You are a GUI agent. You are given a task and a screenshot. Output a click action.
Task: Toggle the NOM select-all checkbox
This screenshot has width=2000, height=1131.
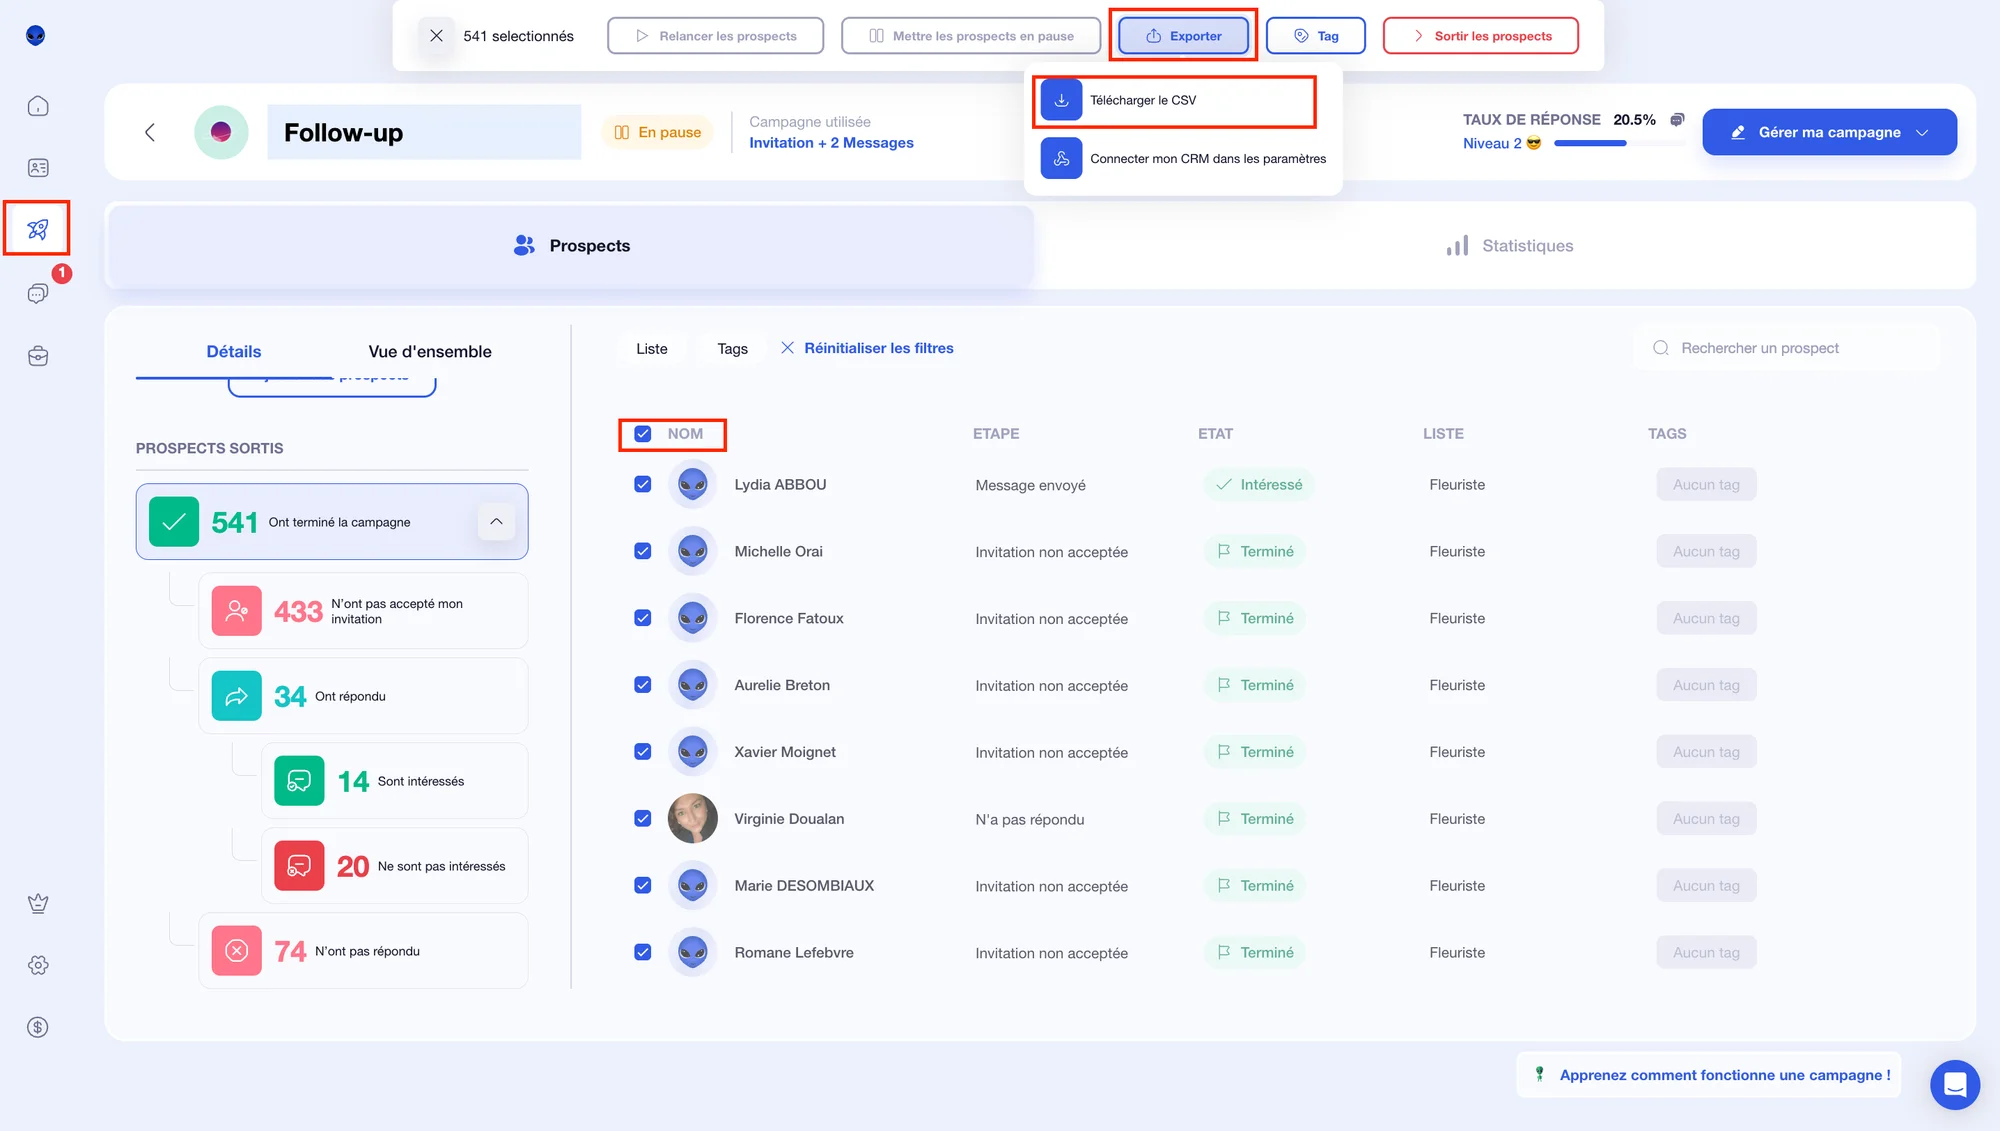coord(643,434)
